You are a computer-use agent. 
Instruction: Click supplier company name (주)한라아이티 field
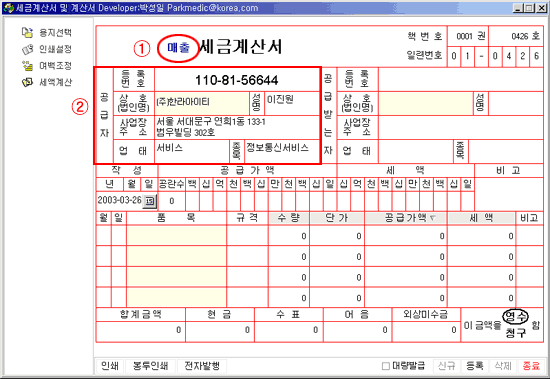coord(202,103)
